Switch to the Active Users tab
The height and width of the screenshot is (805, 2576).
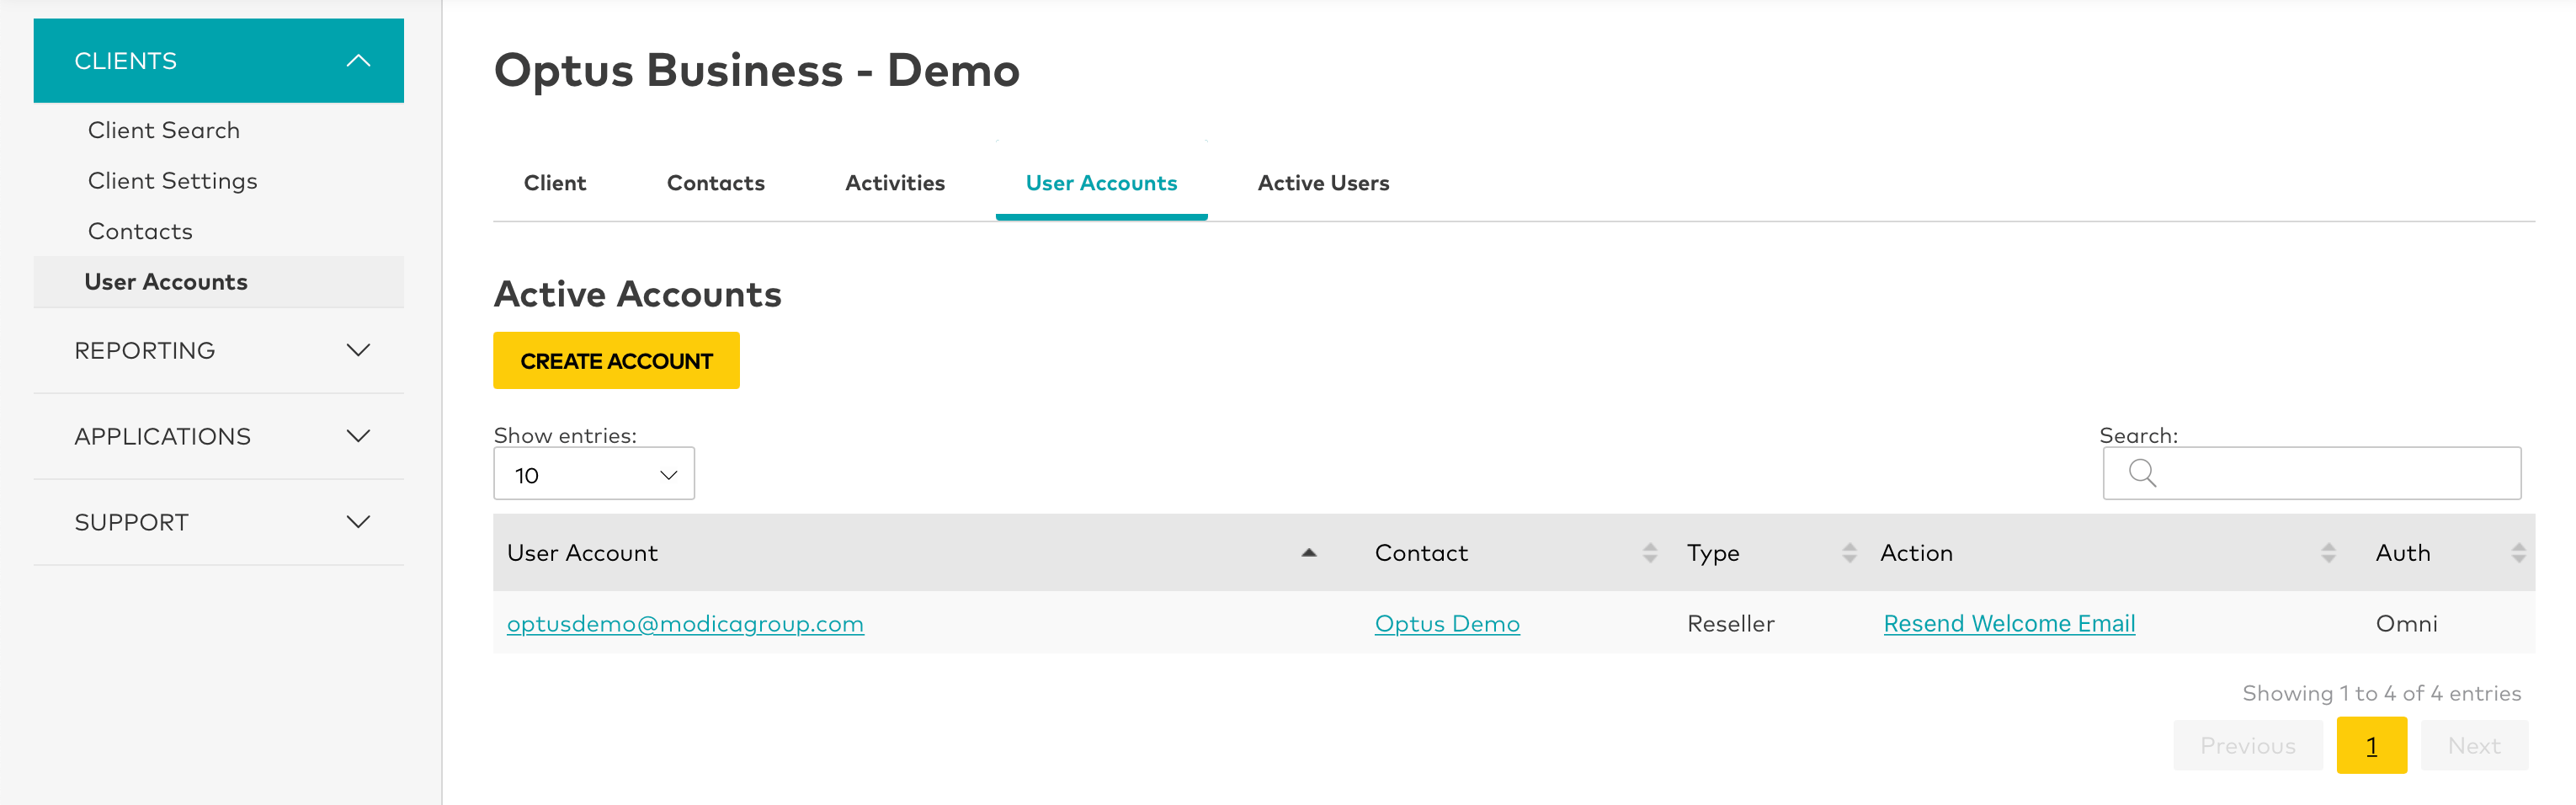(x=1322, y=183)
